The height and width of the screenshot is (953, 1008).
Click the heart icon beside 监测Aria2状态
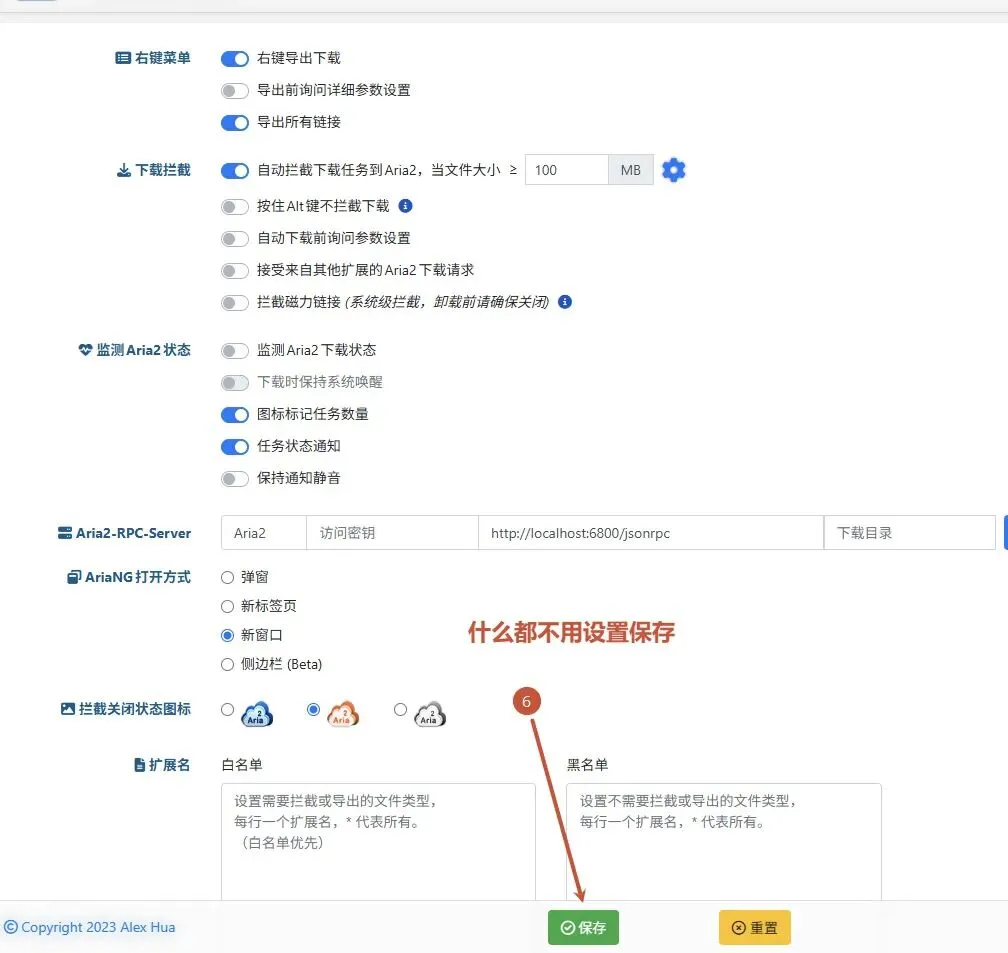point(86,350)
